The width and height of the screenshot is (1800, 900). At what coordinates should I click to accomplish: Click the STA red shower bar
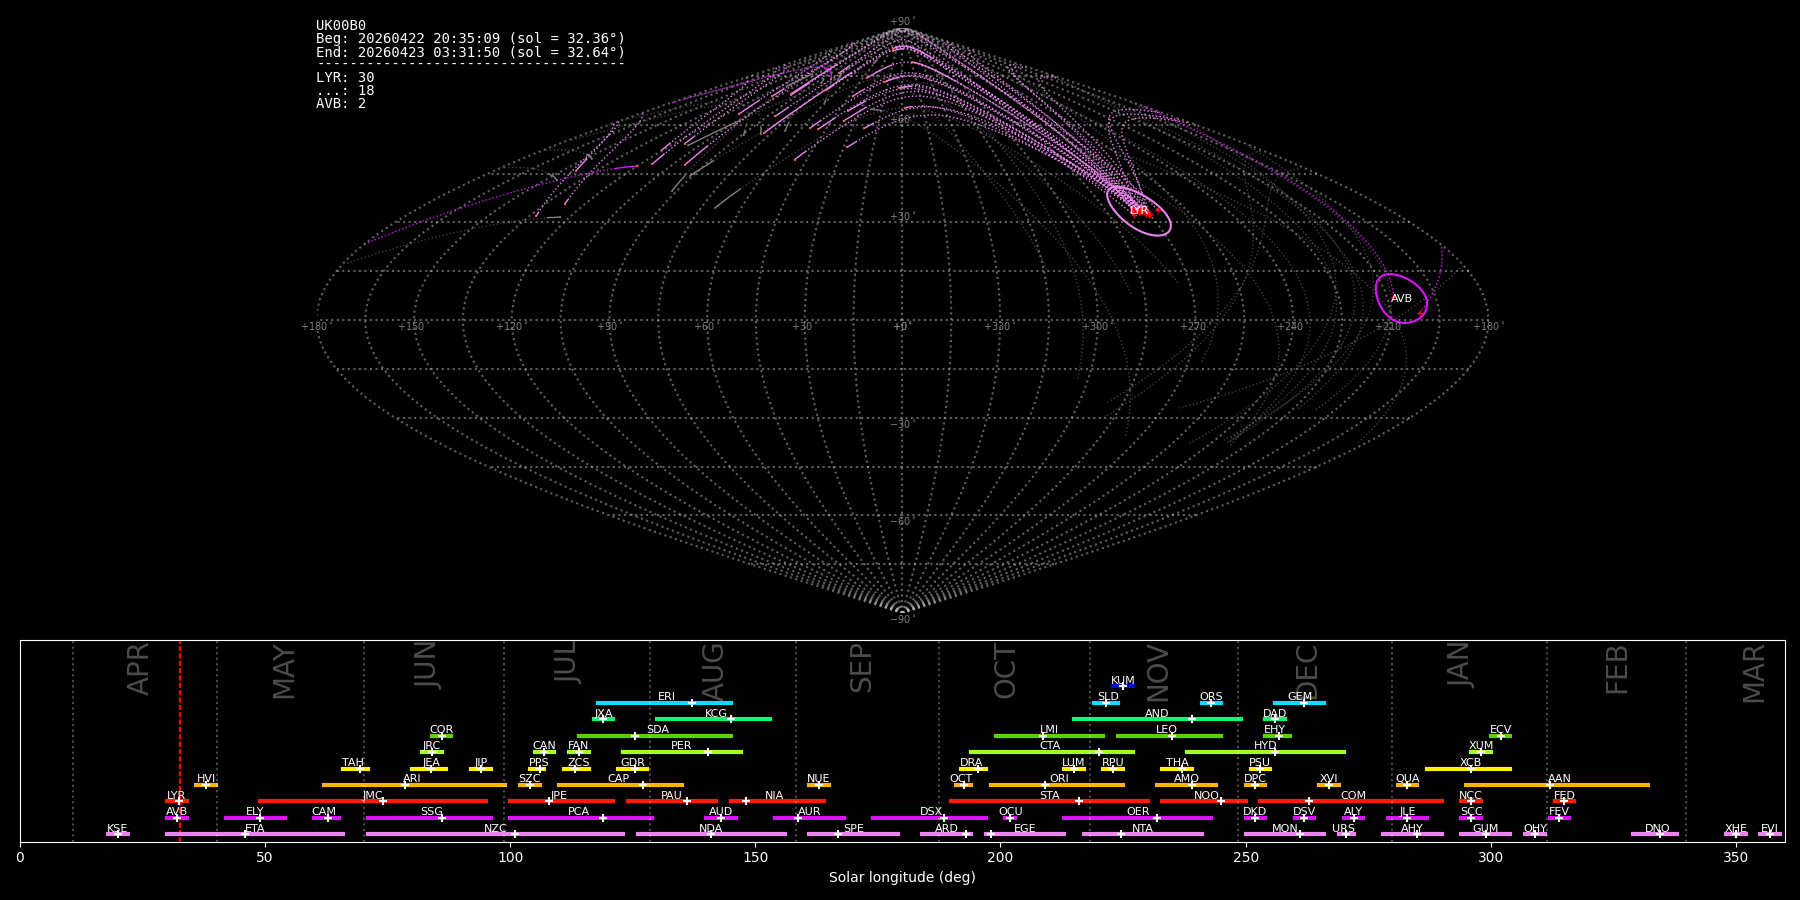pos(1049,801)
